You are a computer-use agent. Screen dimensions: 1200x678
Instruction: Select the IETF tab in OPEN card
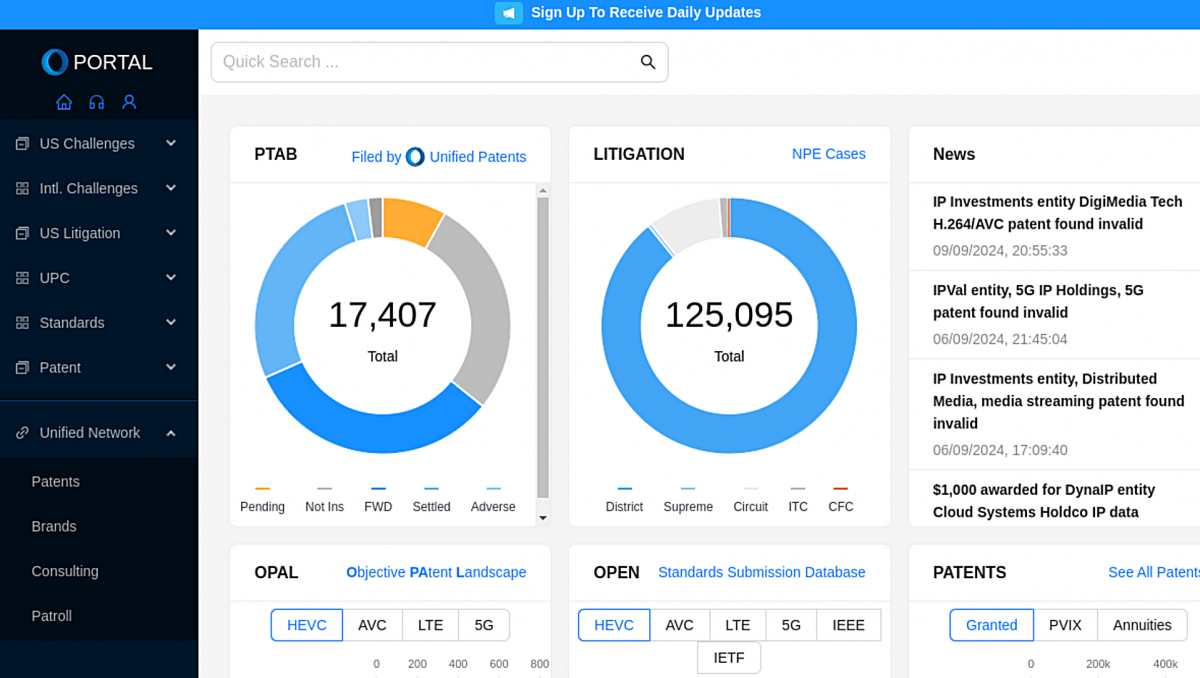729,658
